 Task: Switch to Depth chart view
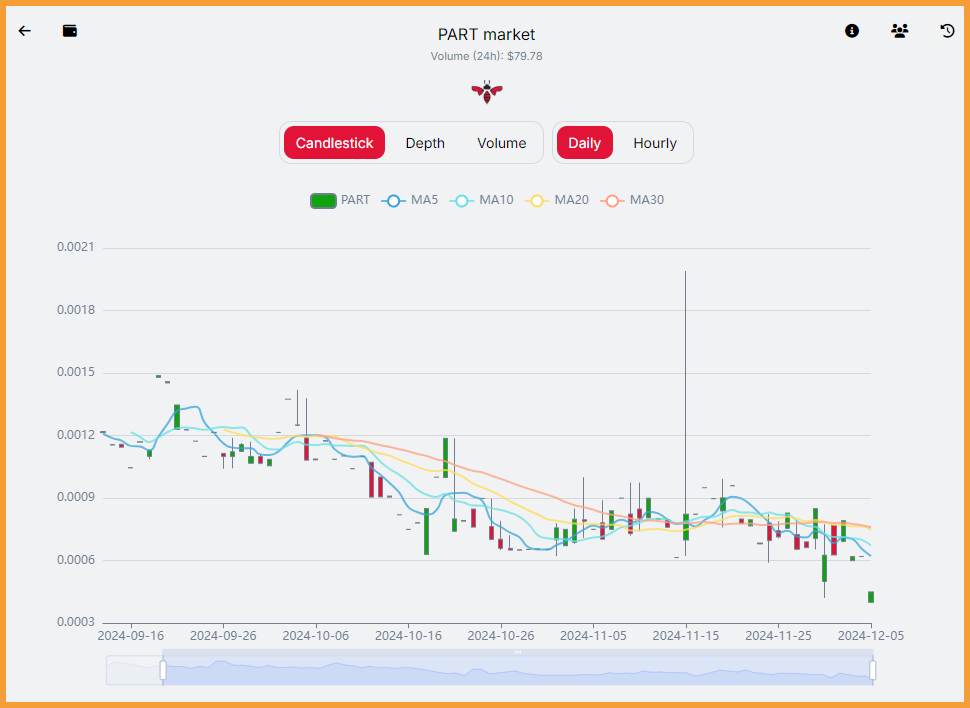pyautogui.click(x=425, y=143)
